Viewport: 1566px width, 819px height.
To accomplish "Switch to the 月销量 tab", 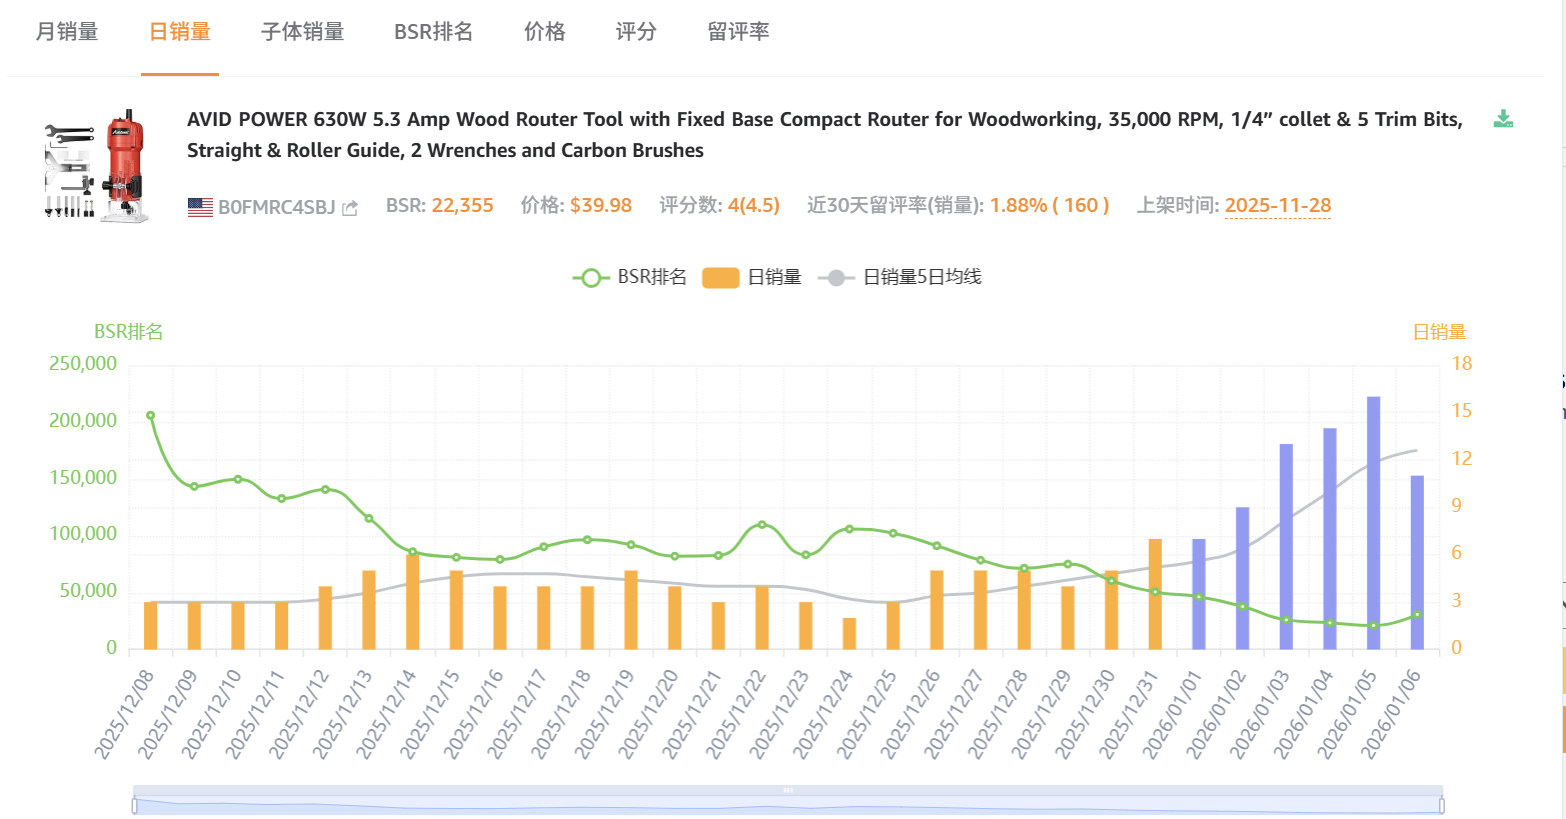I will pos(67,32).
